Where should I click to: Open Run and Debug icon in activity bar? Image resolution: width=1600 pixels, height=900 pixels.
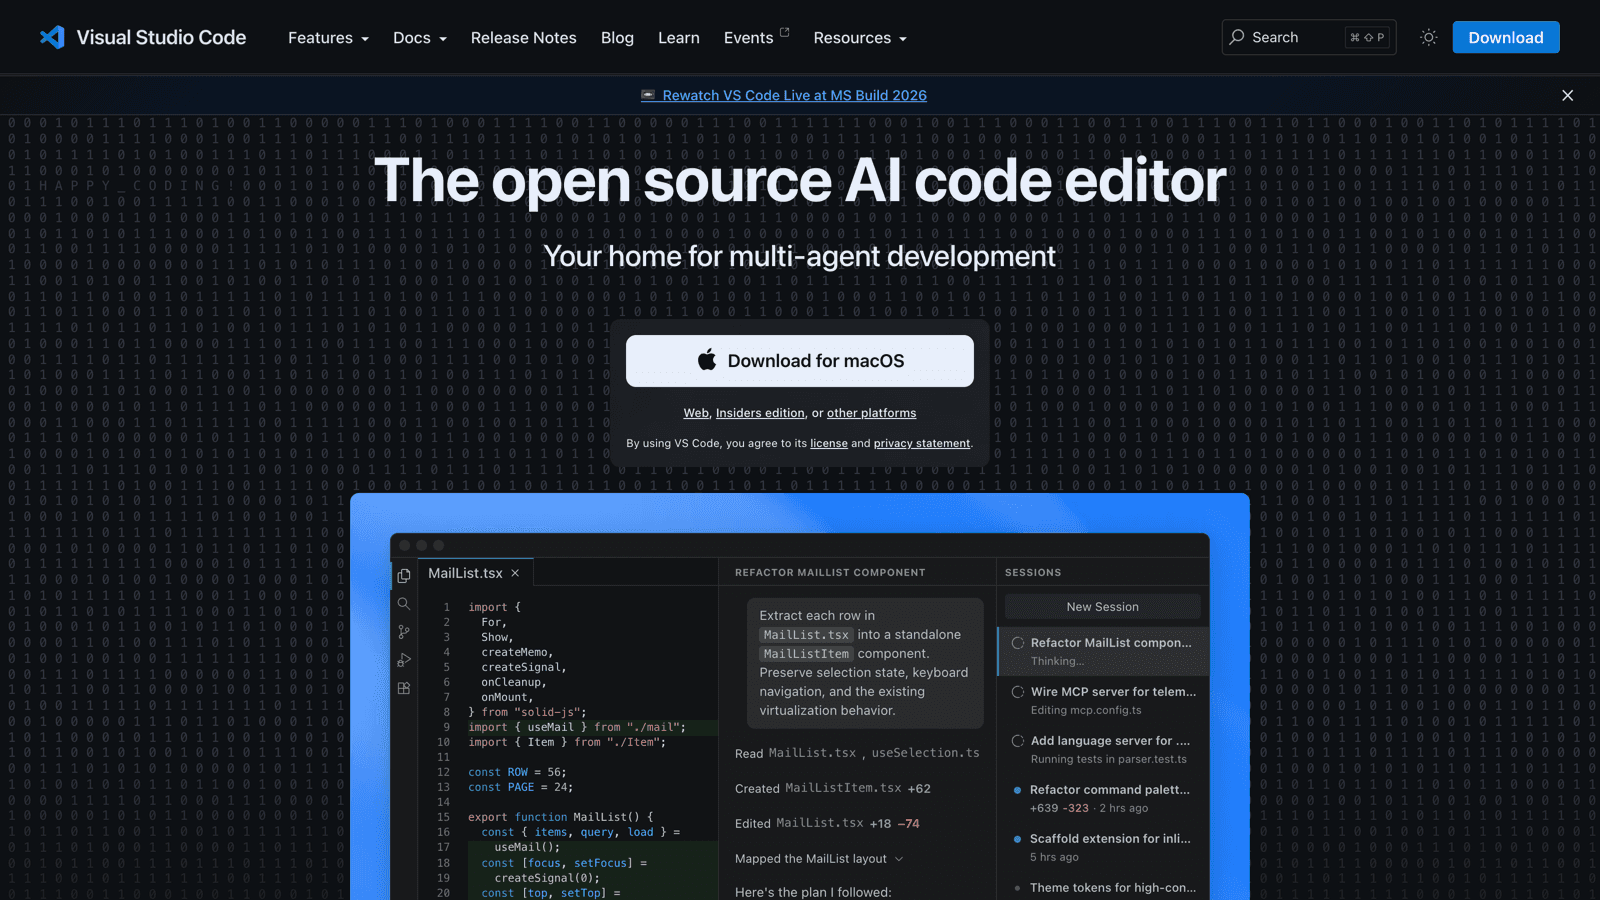point(404,660)
